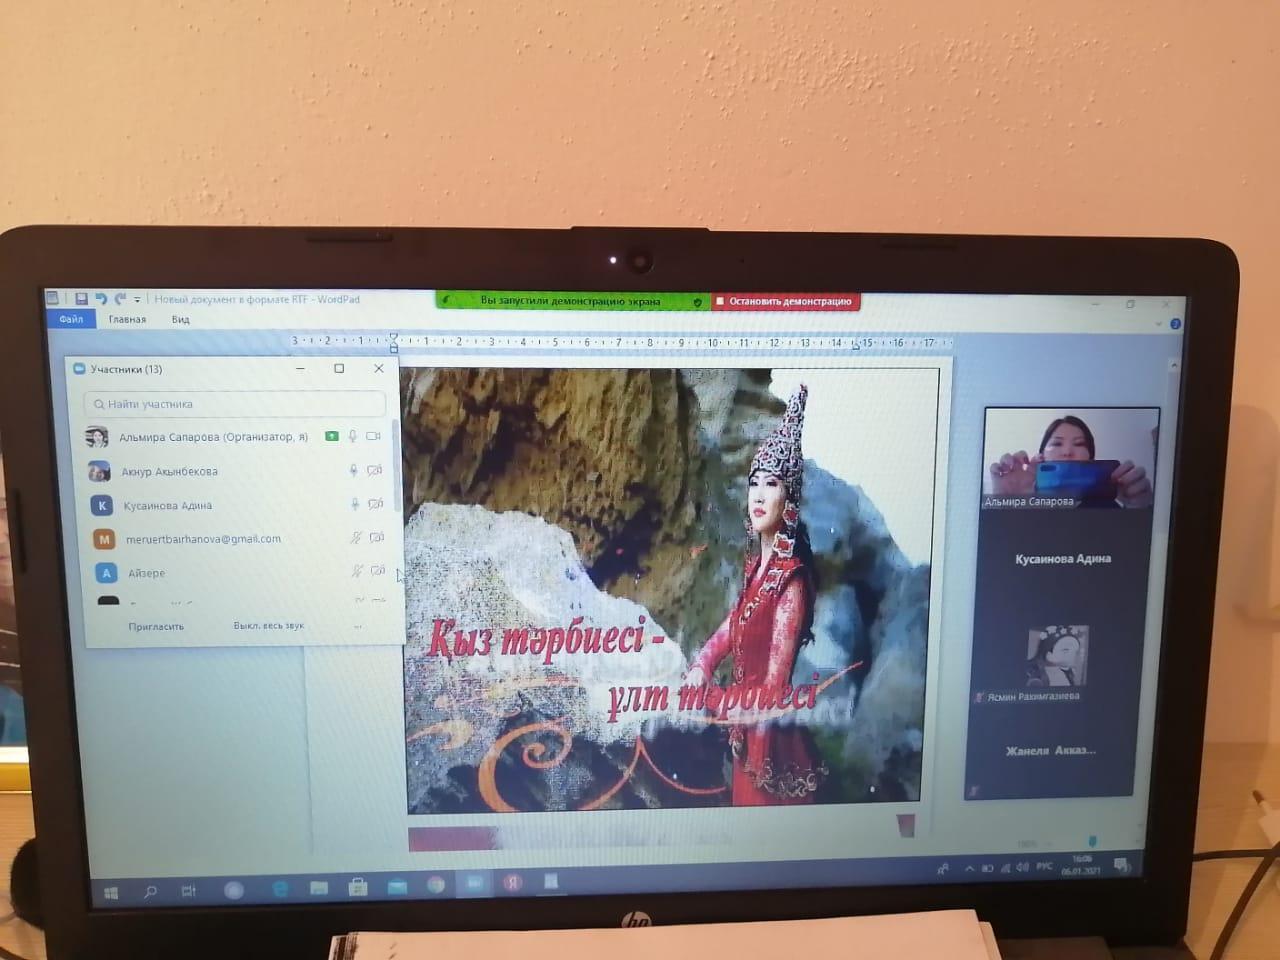Select Кусаинова Адина video tile
This screenshot has width=1280, height=960.
[1063, 559]
